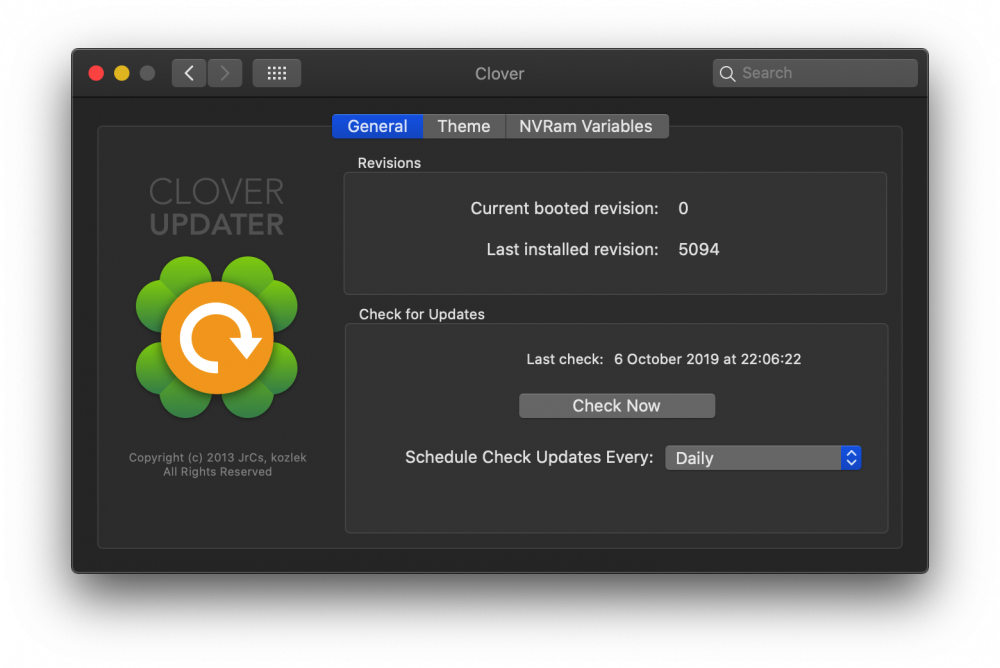Click the Schedule Check Updates Every label
The image size is (1000, 668).
coord(529,457)
